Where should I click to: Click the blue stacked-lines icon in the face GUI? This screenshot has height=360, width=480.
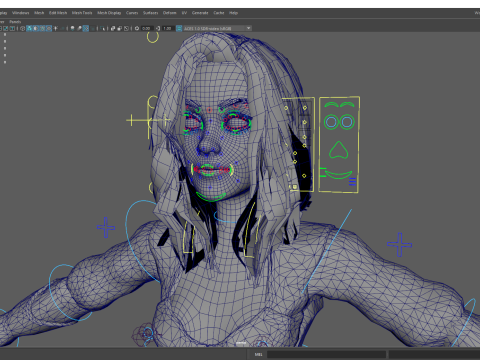point(353,182)
